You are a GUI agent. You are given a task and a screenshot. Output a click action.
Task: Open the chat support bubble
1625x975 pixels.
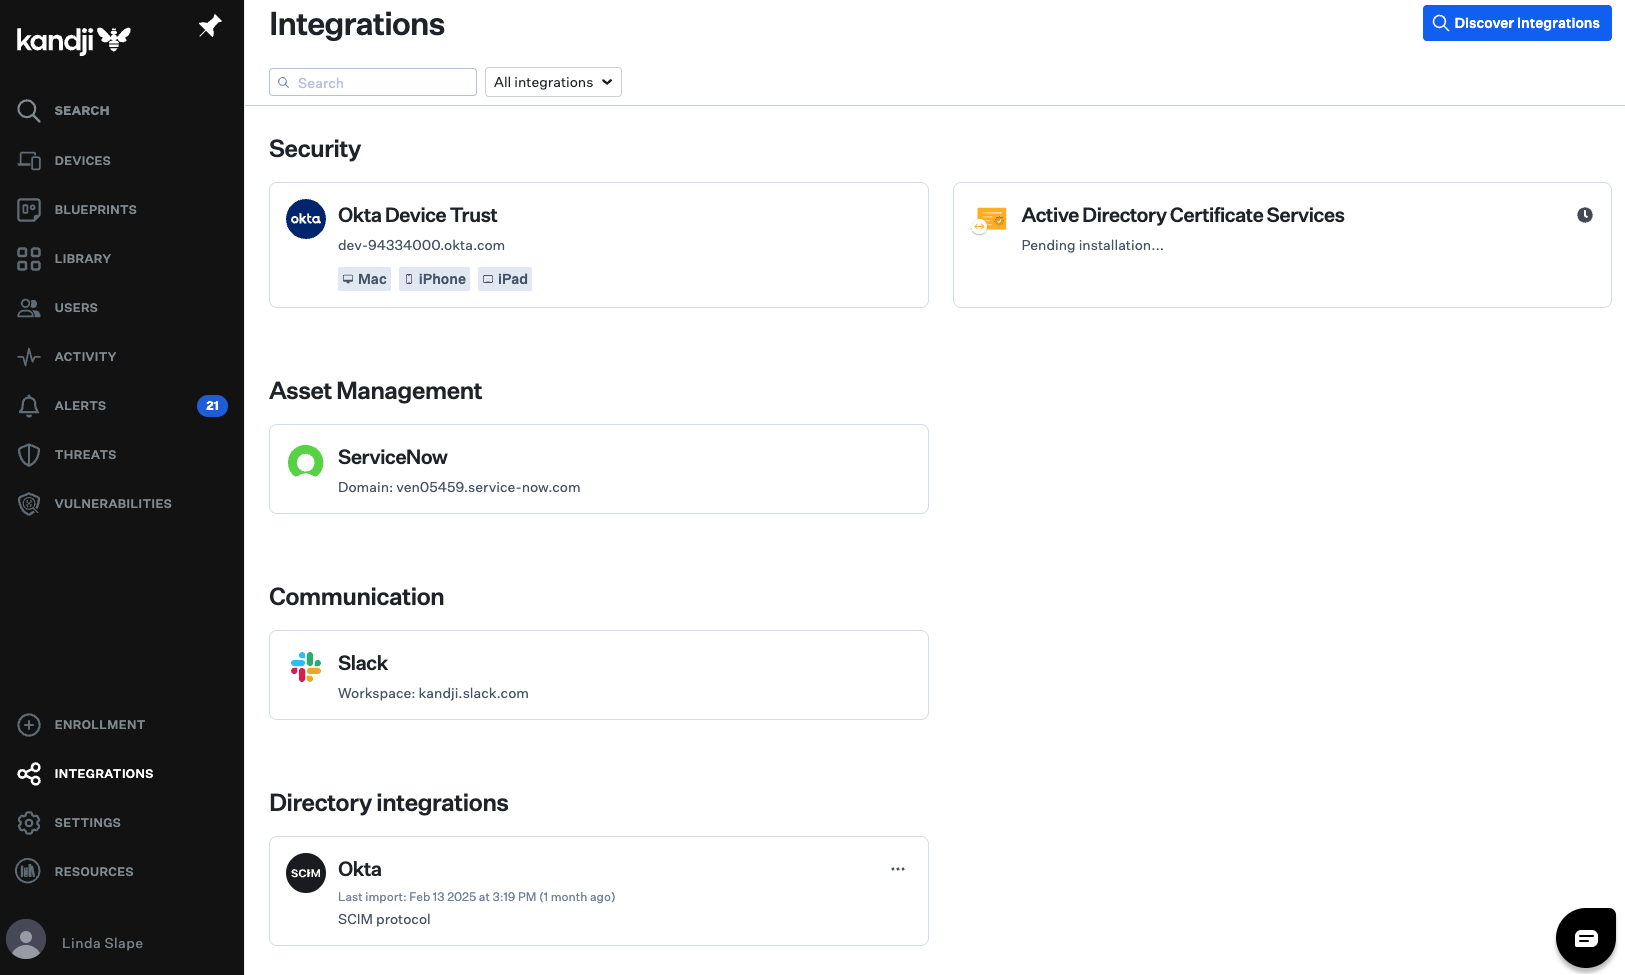click(1586, 938)
